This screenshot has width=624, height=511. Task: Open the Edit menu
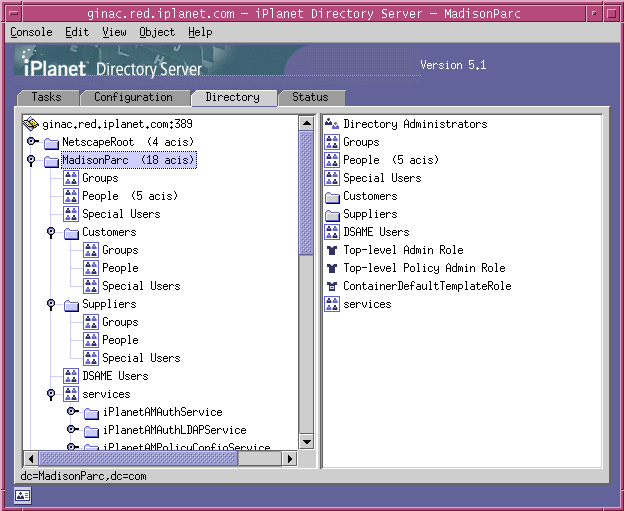(77, 32)
